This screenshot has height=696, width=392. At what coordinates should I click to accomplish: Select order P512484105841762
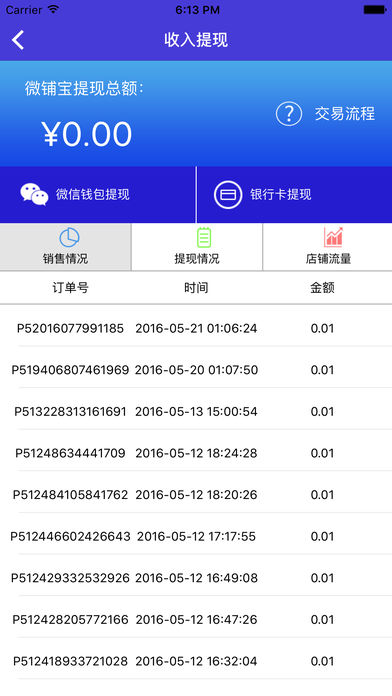pyautogui.click(x=70, y=494)
